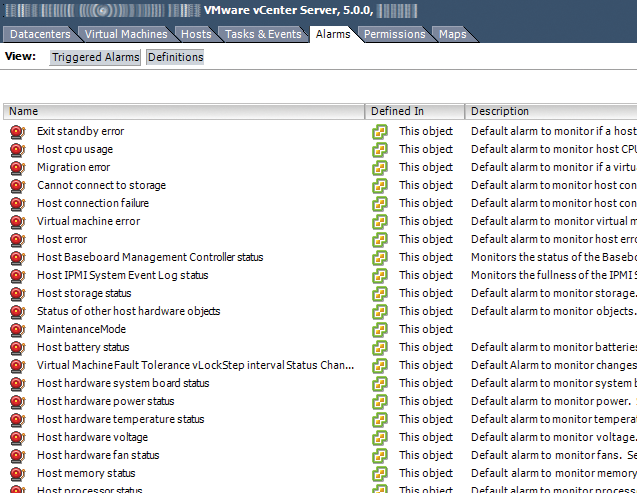Viewport: 637px width, 493px height.
Task: Select Status of other host hardware objects alarm
Action: click(128, 311)
